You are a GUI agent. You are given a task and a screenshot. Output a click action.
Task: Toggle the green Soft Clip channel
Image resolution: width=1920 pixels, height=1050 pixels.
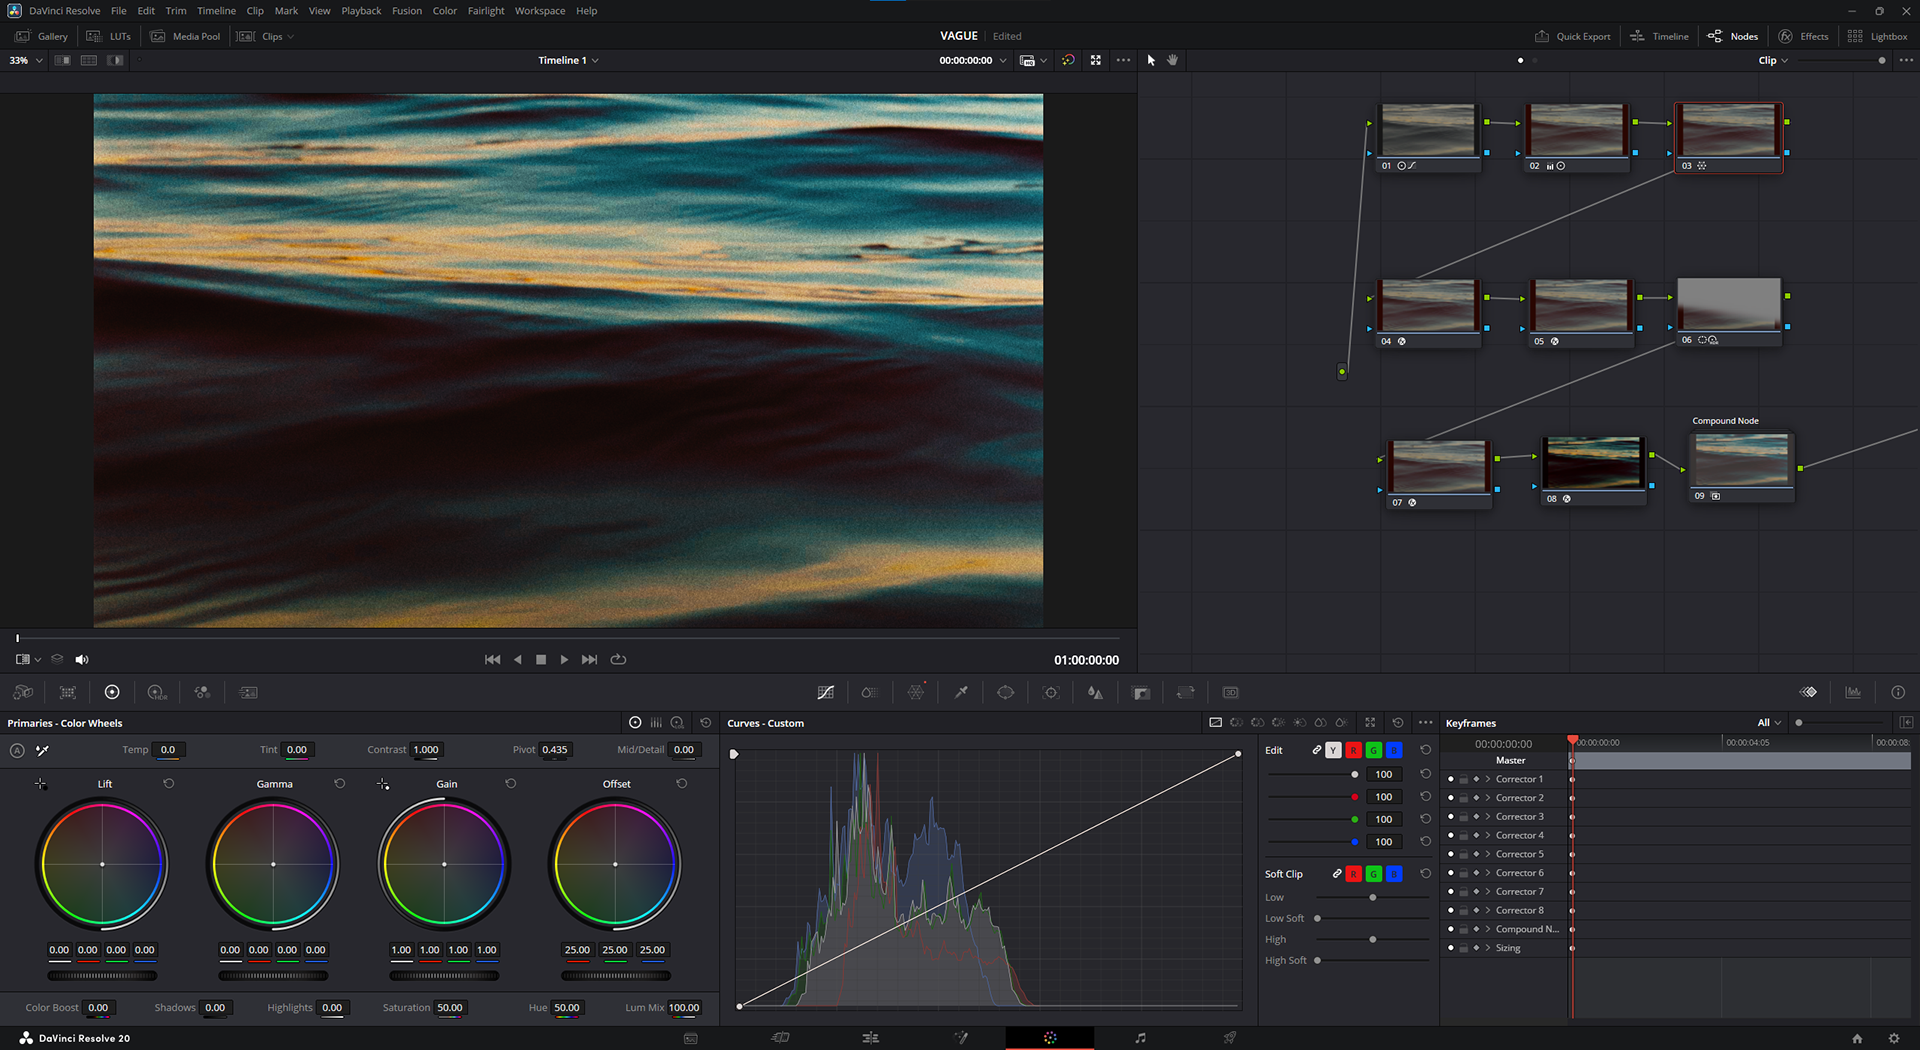pos(1373,874)
